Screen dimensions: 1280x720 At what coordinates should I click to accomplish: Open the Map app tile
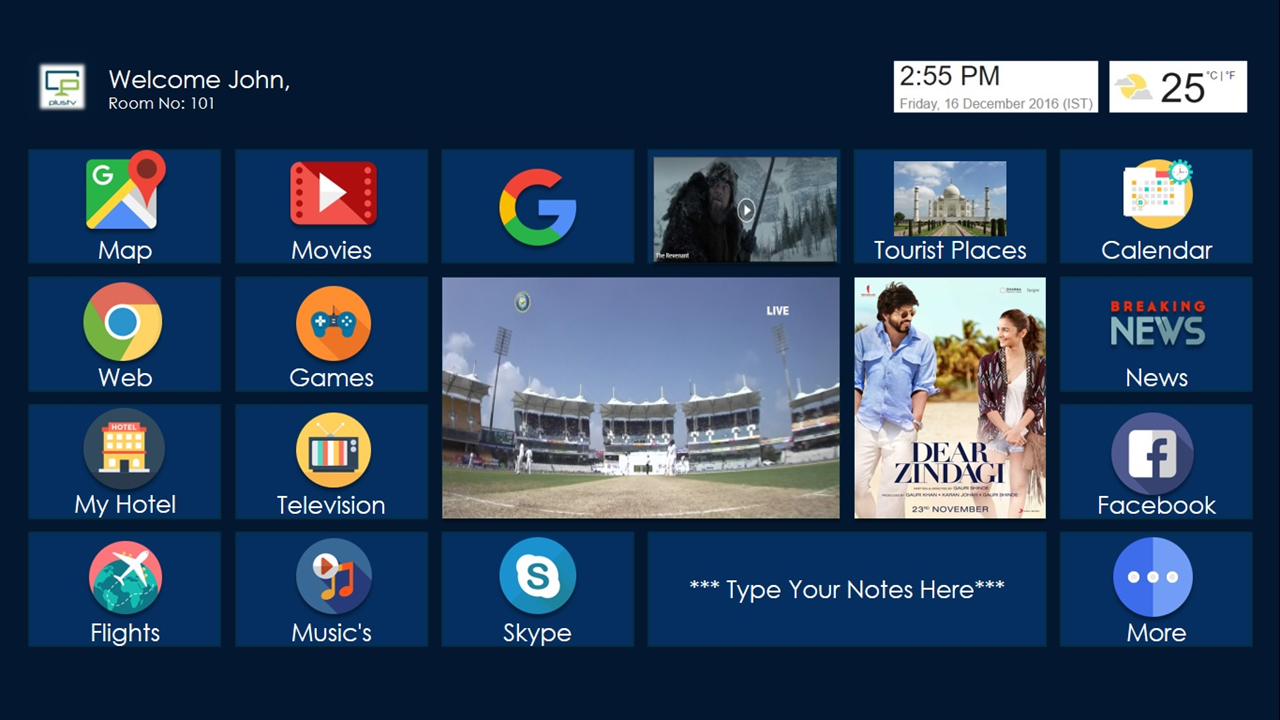(124, 207)
